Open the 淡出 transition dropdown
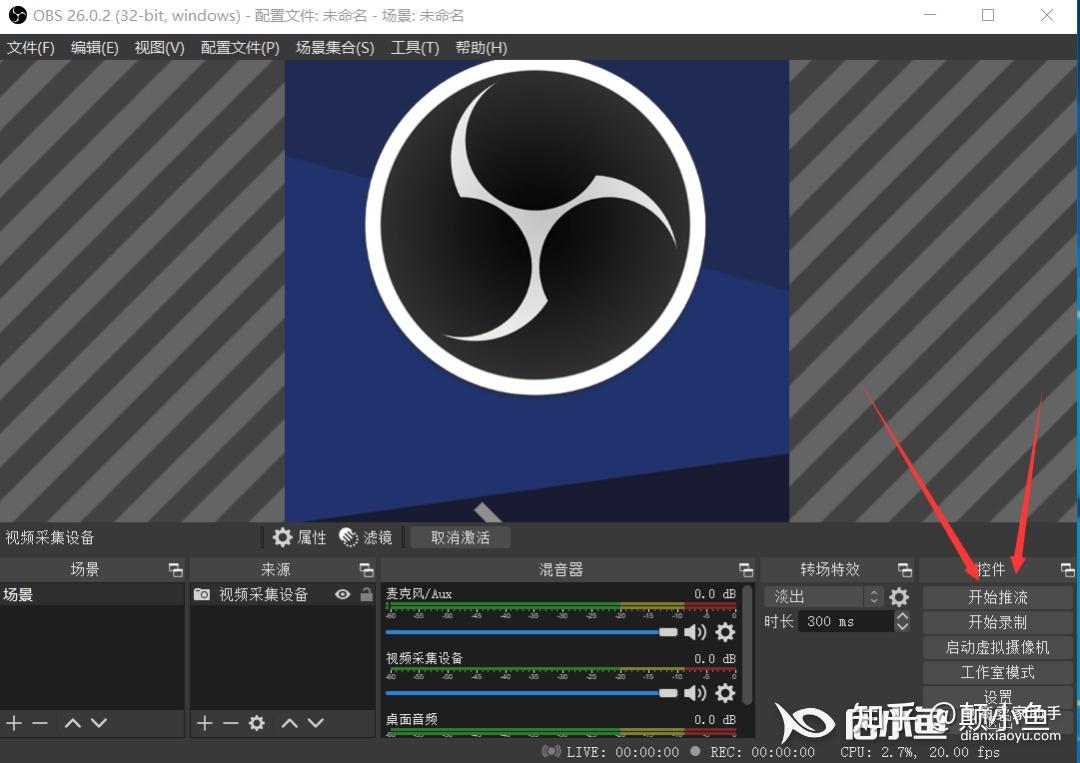The image size is (1080, 763). 823,596
